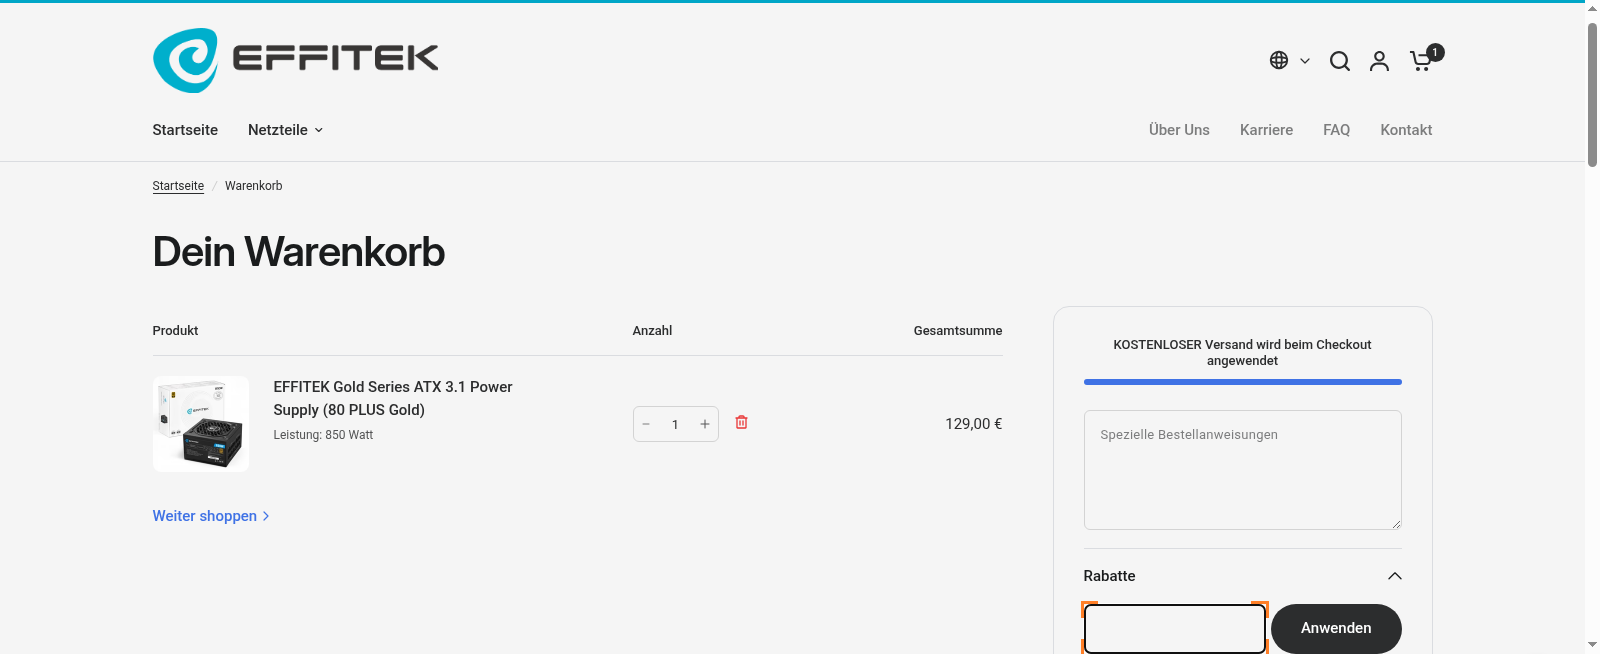The height and width of the screenshot is (654, 1600).
Task: Click the free shipping progress bar
Action: pyautogui.click(x=1242, y=382)
